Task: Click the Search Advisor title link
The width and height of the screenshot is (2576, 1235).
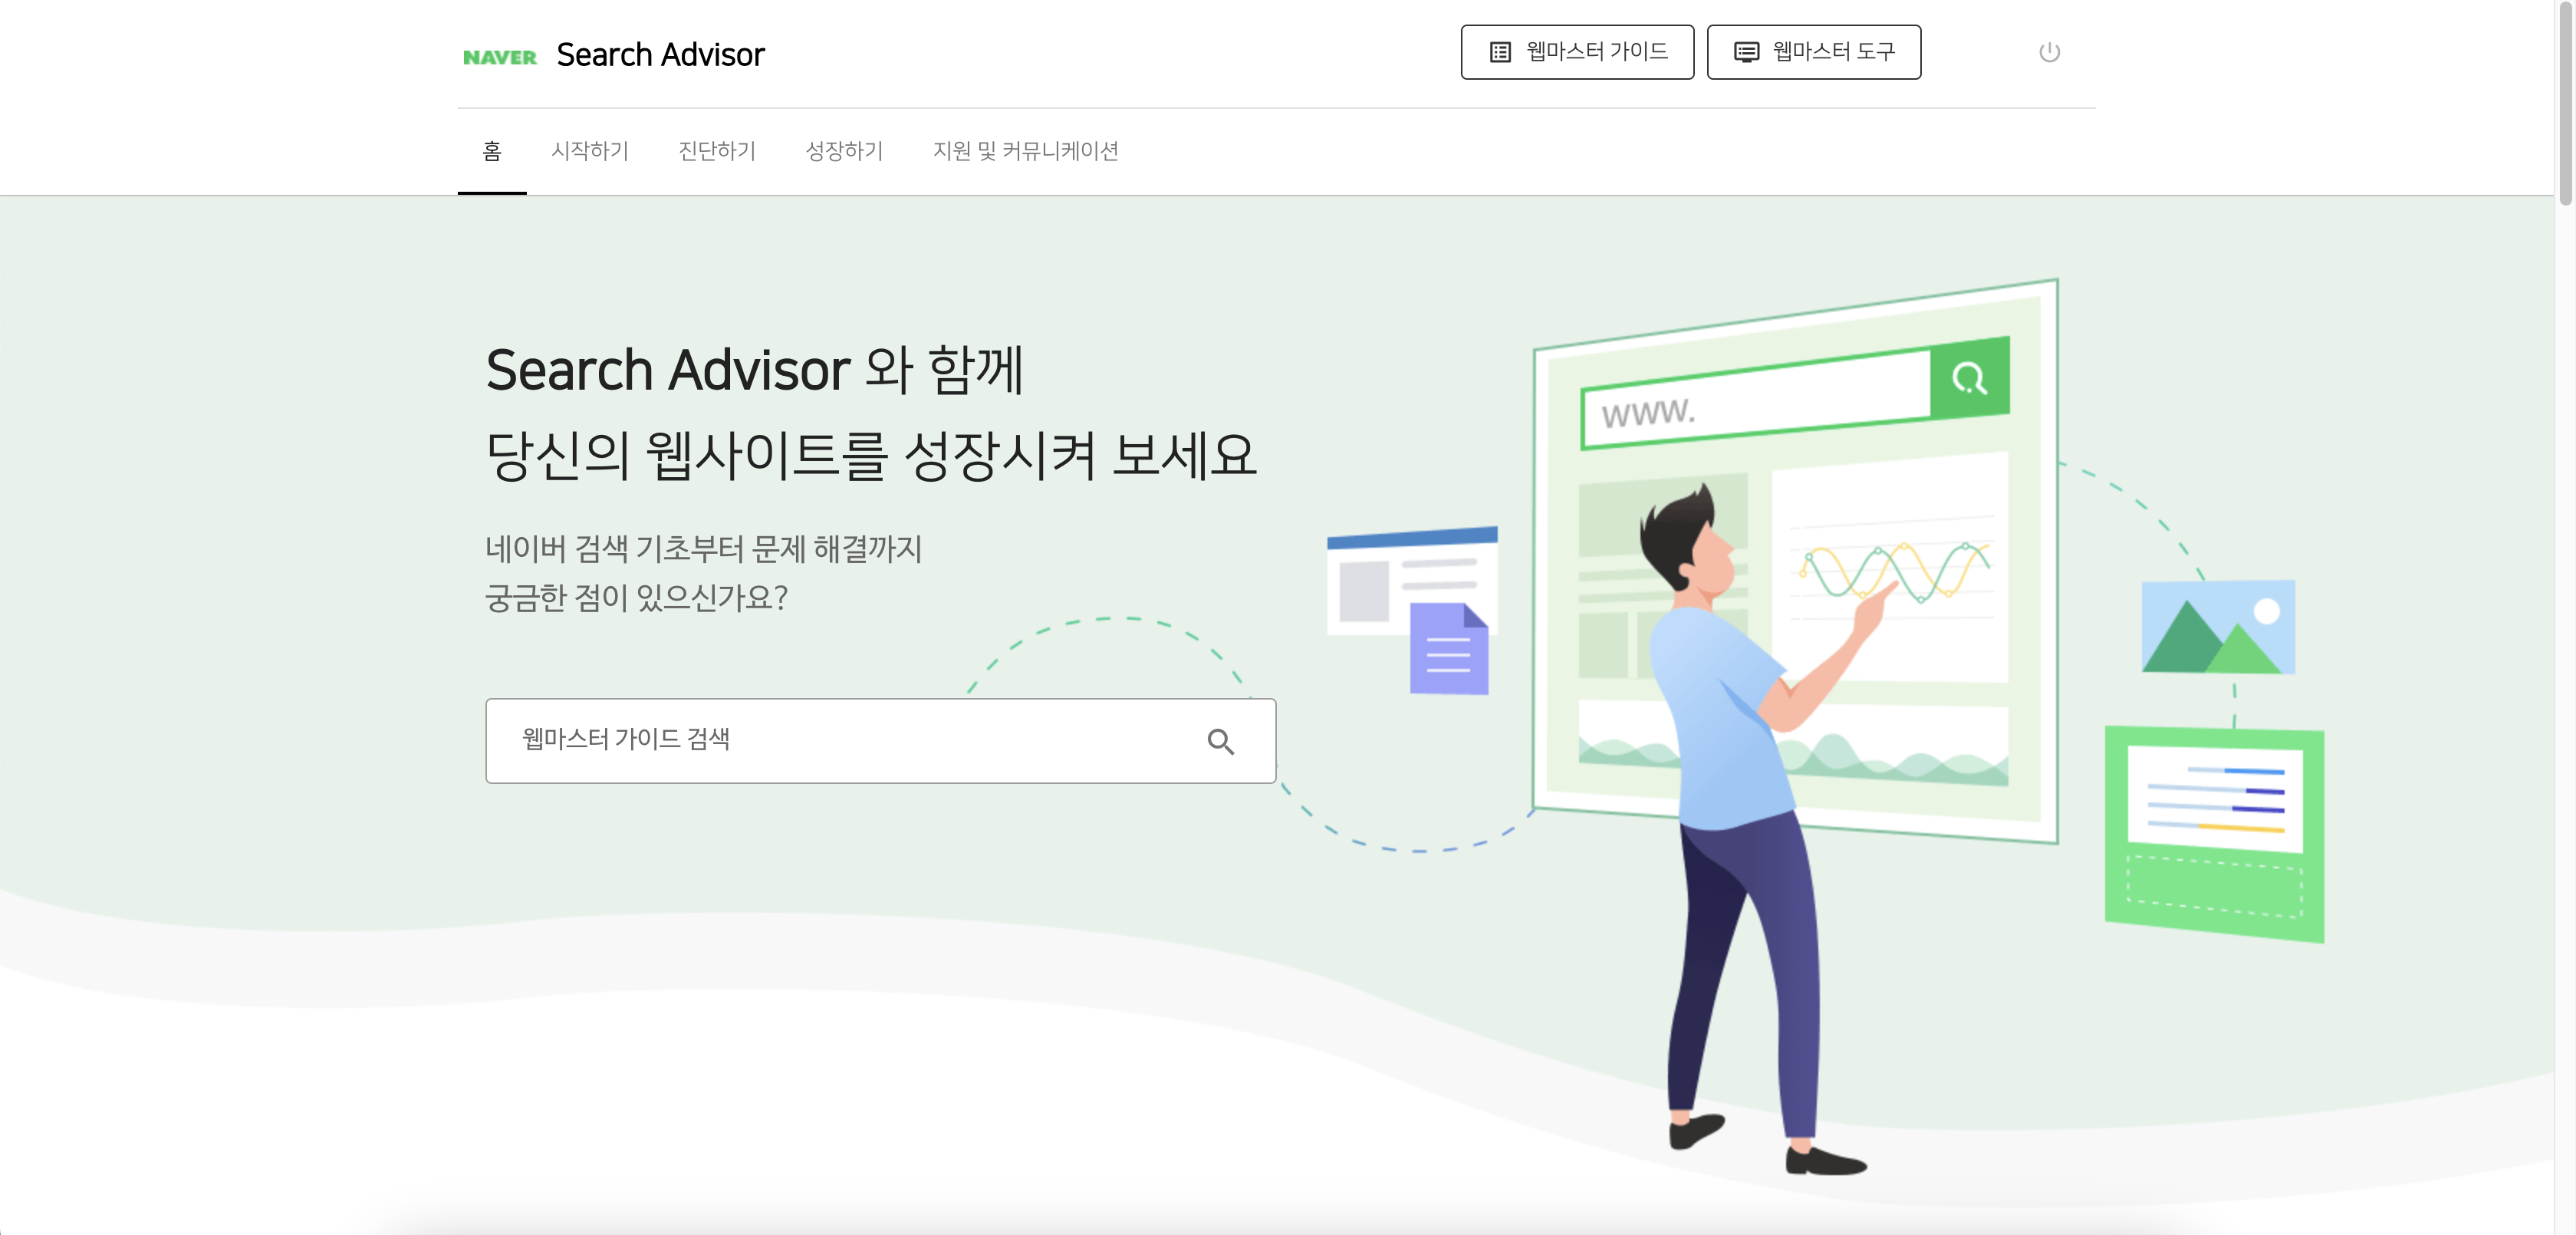Action: [x=660, y=55]
